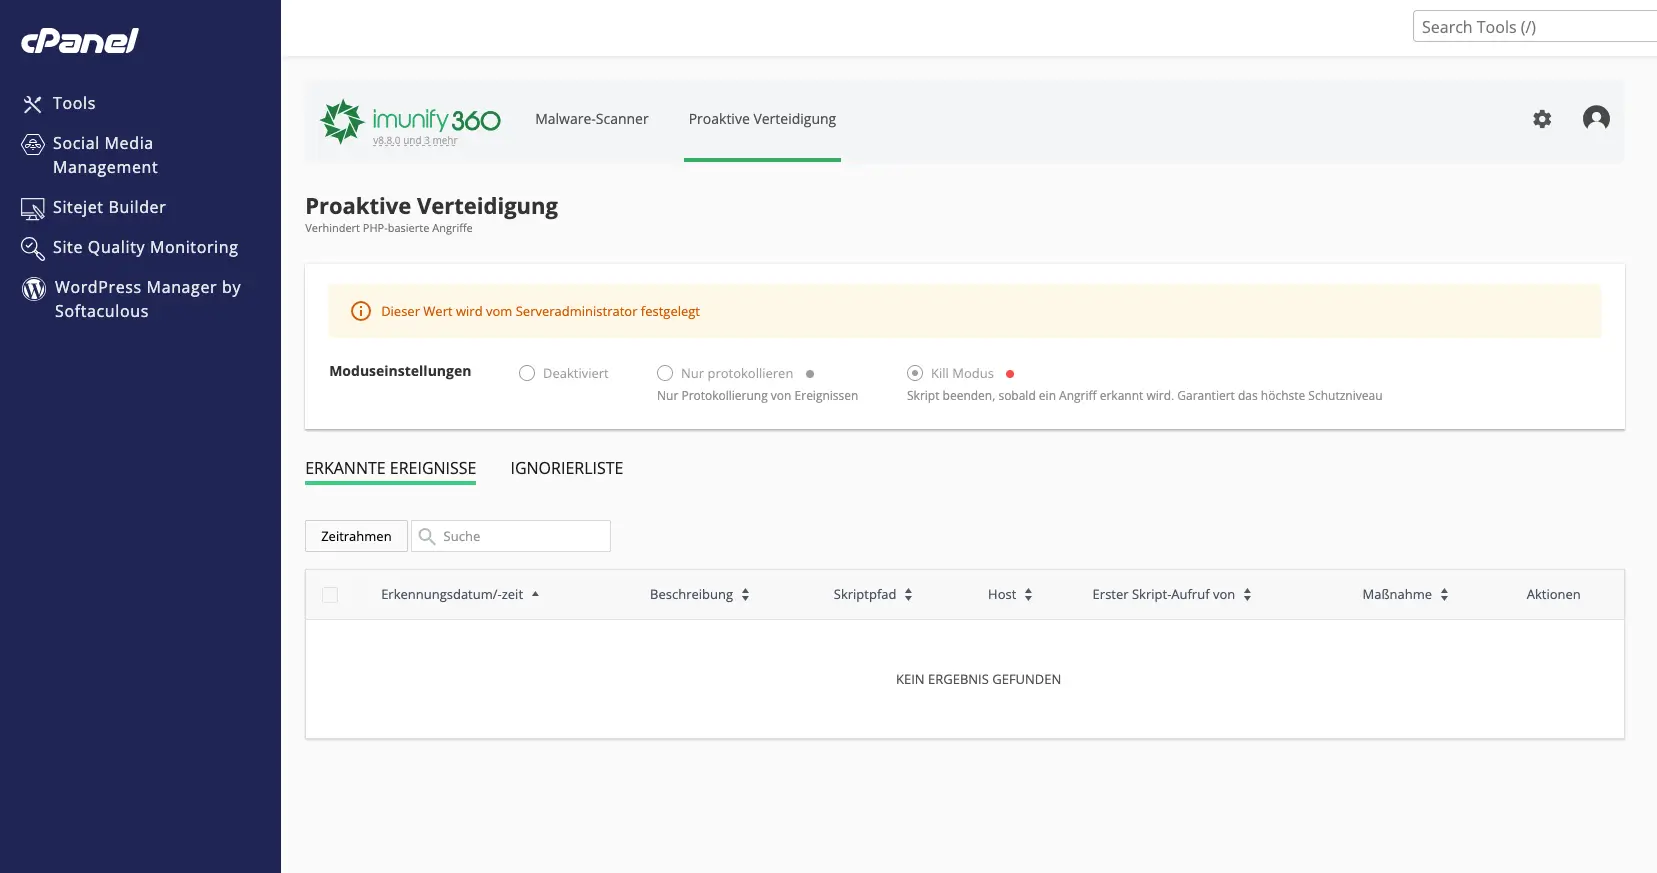Image resolution: width=1657 pixels, height=873 pixels.
Task: Select the Kill Modus radio button
Action: pos(915,373)
